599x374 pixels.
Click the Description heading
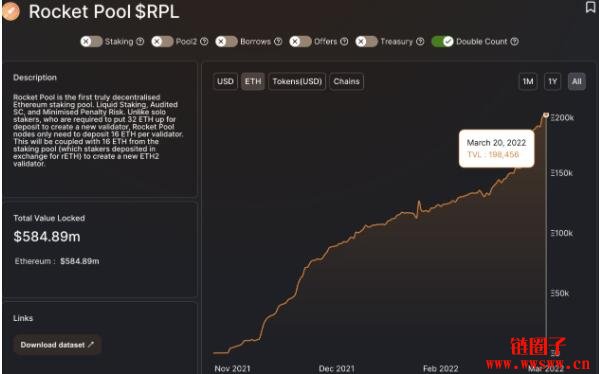click(35, 78)
